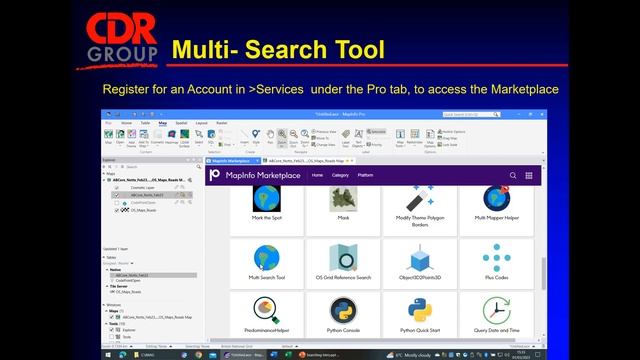Screen dimensions: 640x360
Task: Select the Zoom Out tool in ribbon
Action: click(293, 138)
